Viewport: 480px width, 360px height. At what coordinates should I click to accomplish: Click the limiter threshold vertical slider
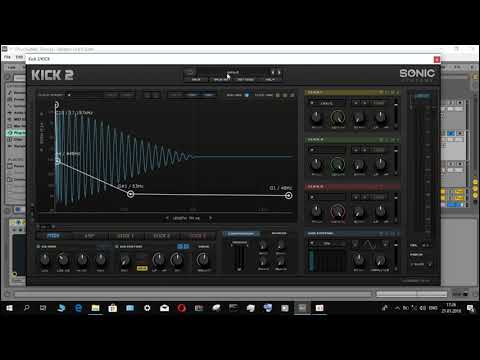[239, 258]
